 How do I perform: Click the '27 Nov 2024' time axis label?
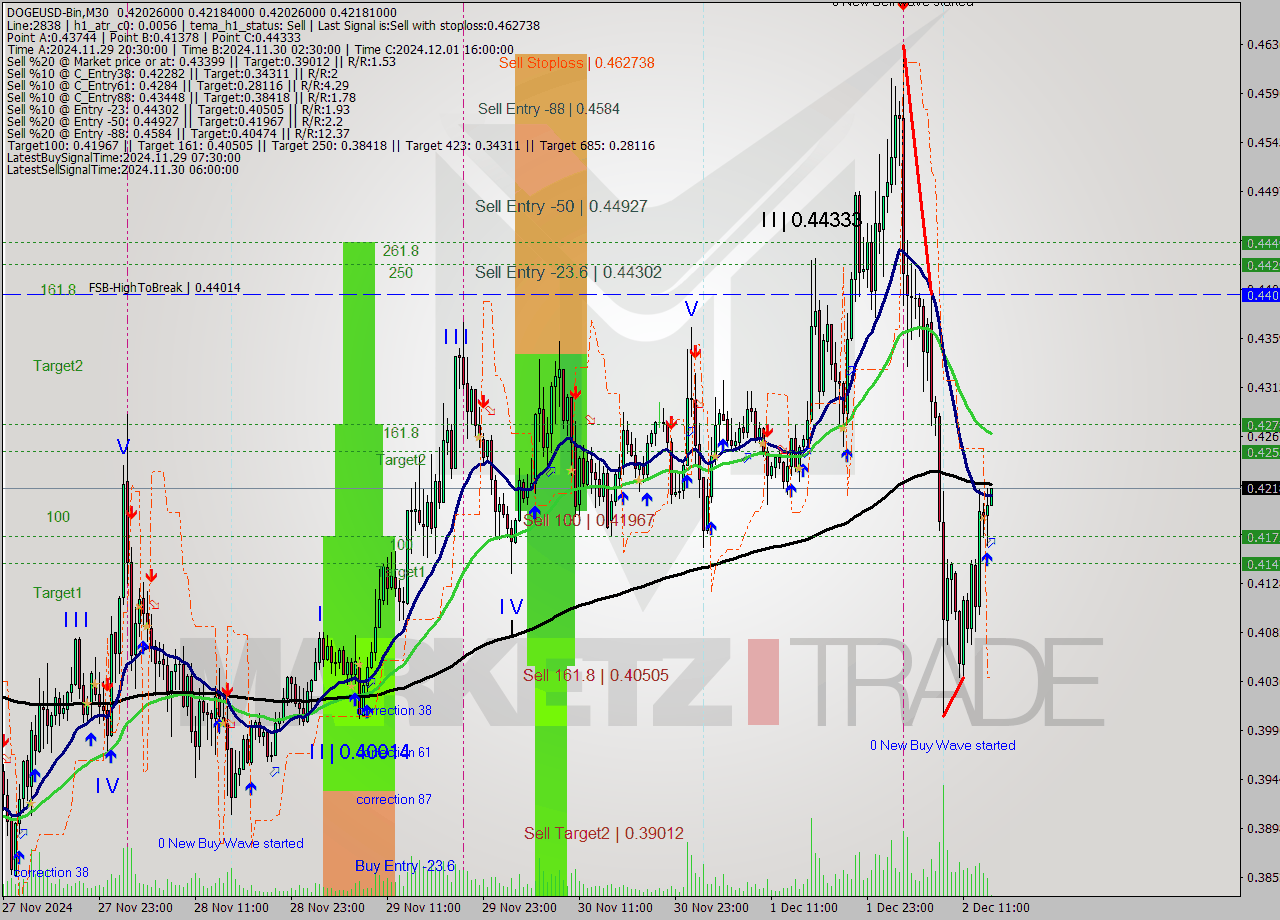(x=38, y=908)
